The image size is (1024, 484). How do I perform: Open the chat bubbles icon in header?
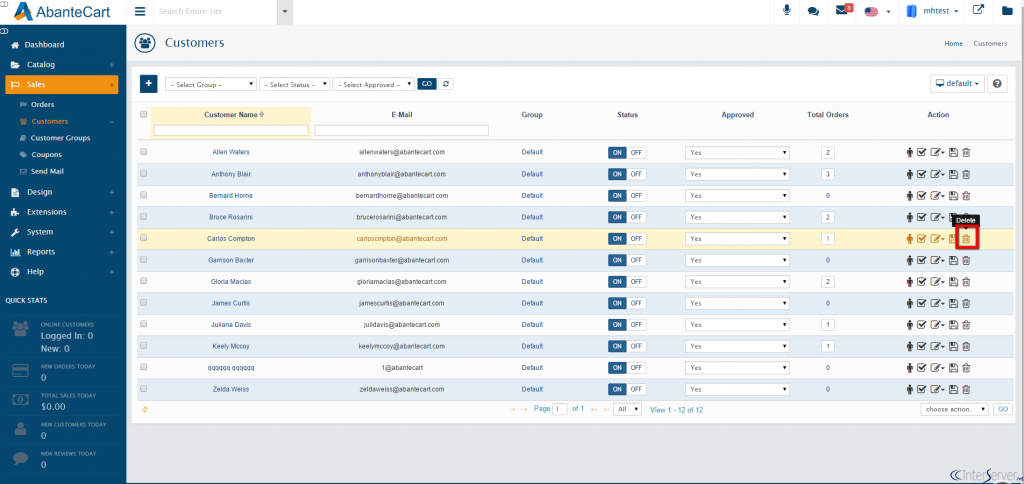[813, 11]
